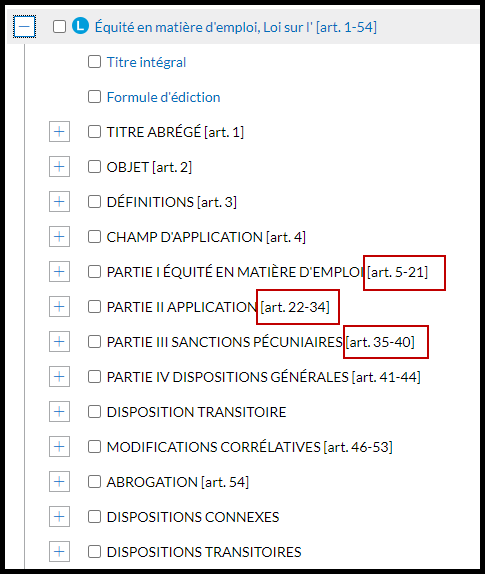Viewport: 485px width, 574px height.
Task: Expand the TITRE ABRÉGÉ section
Action: 59,132
